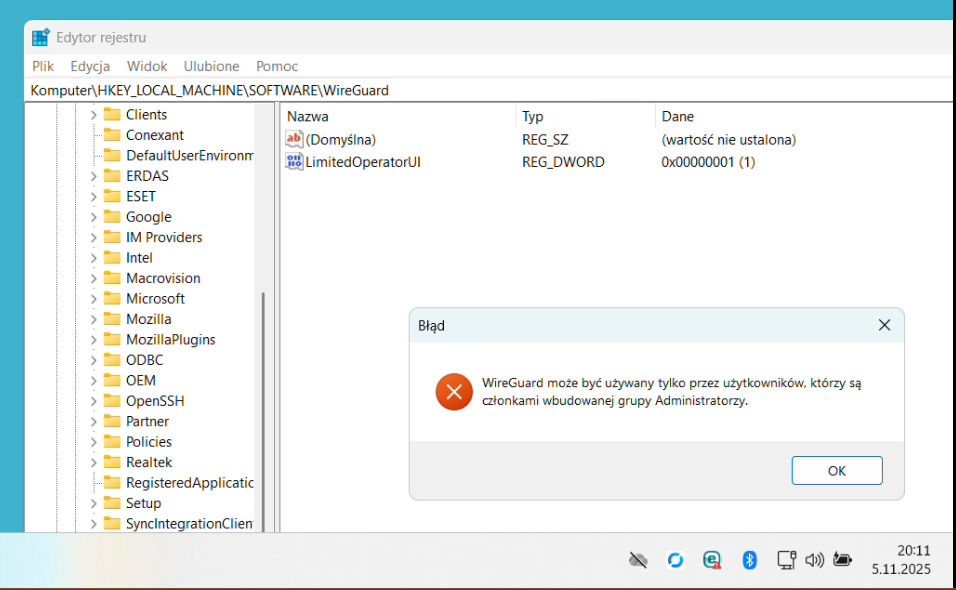This screenshot has height=590, width=956.
Task: Select the Partner folder icon
Action: coord(112,421)
